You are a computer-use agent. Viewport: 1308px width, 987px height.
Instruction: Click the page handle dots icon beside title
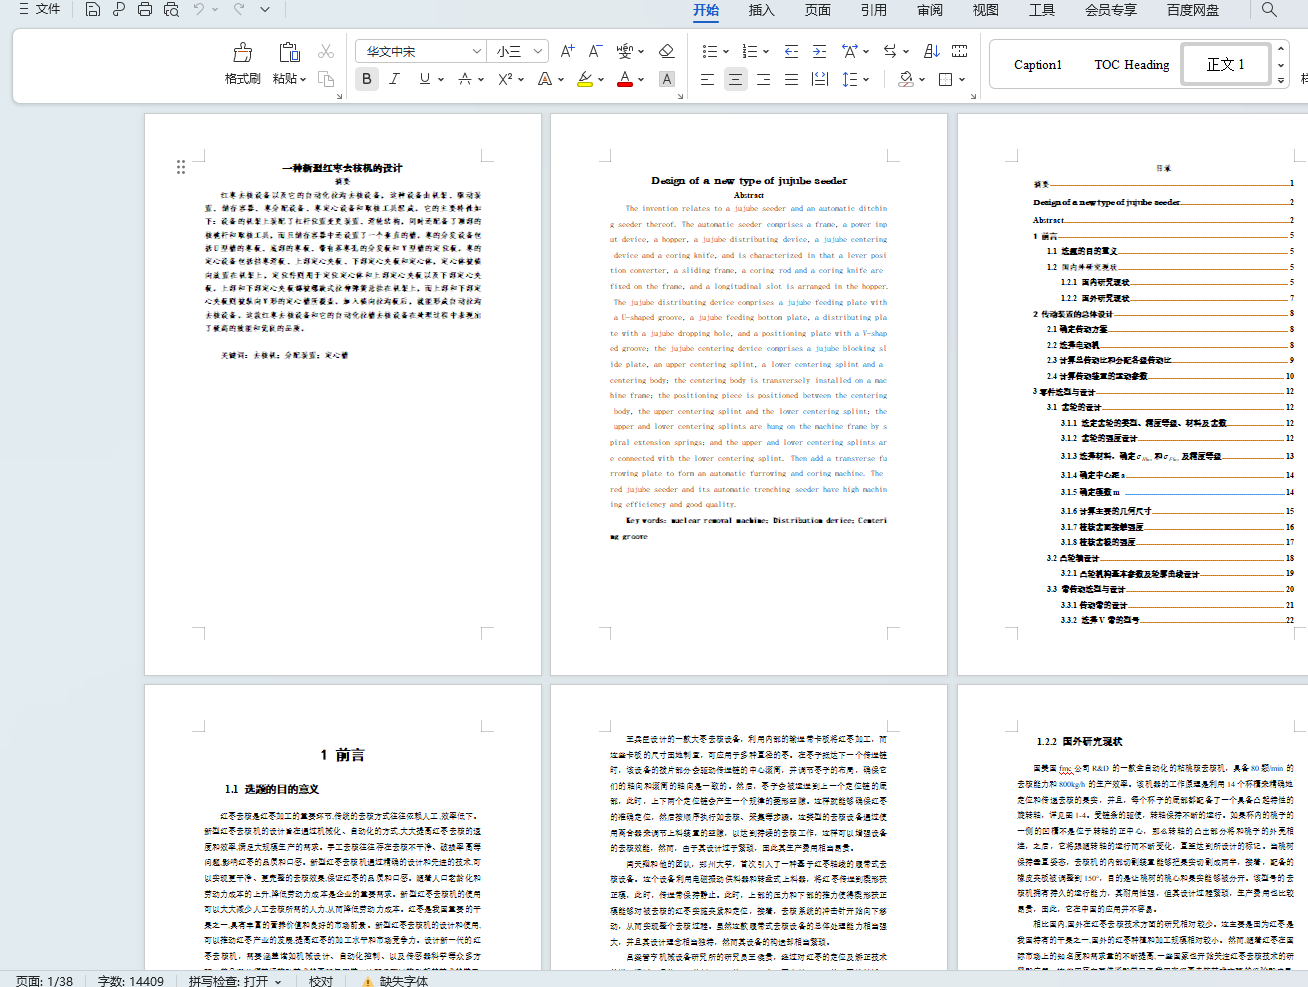click(x=181, y=167)
